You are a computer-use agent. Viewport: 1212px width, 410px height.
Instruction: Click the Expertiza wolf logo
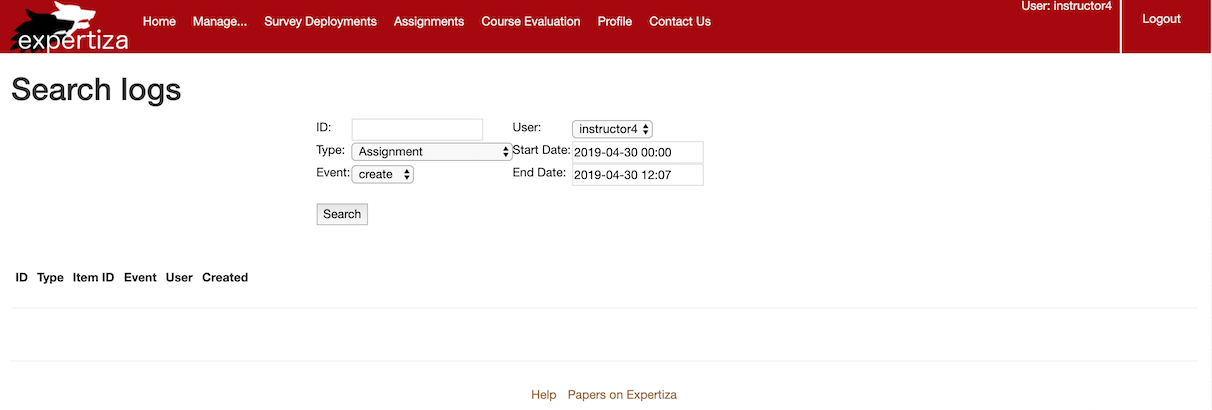click(x=66, y=27)
